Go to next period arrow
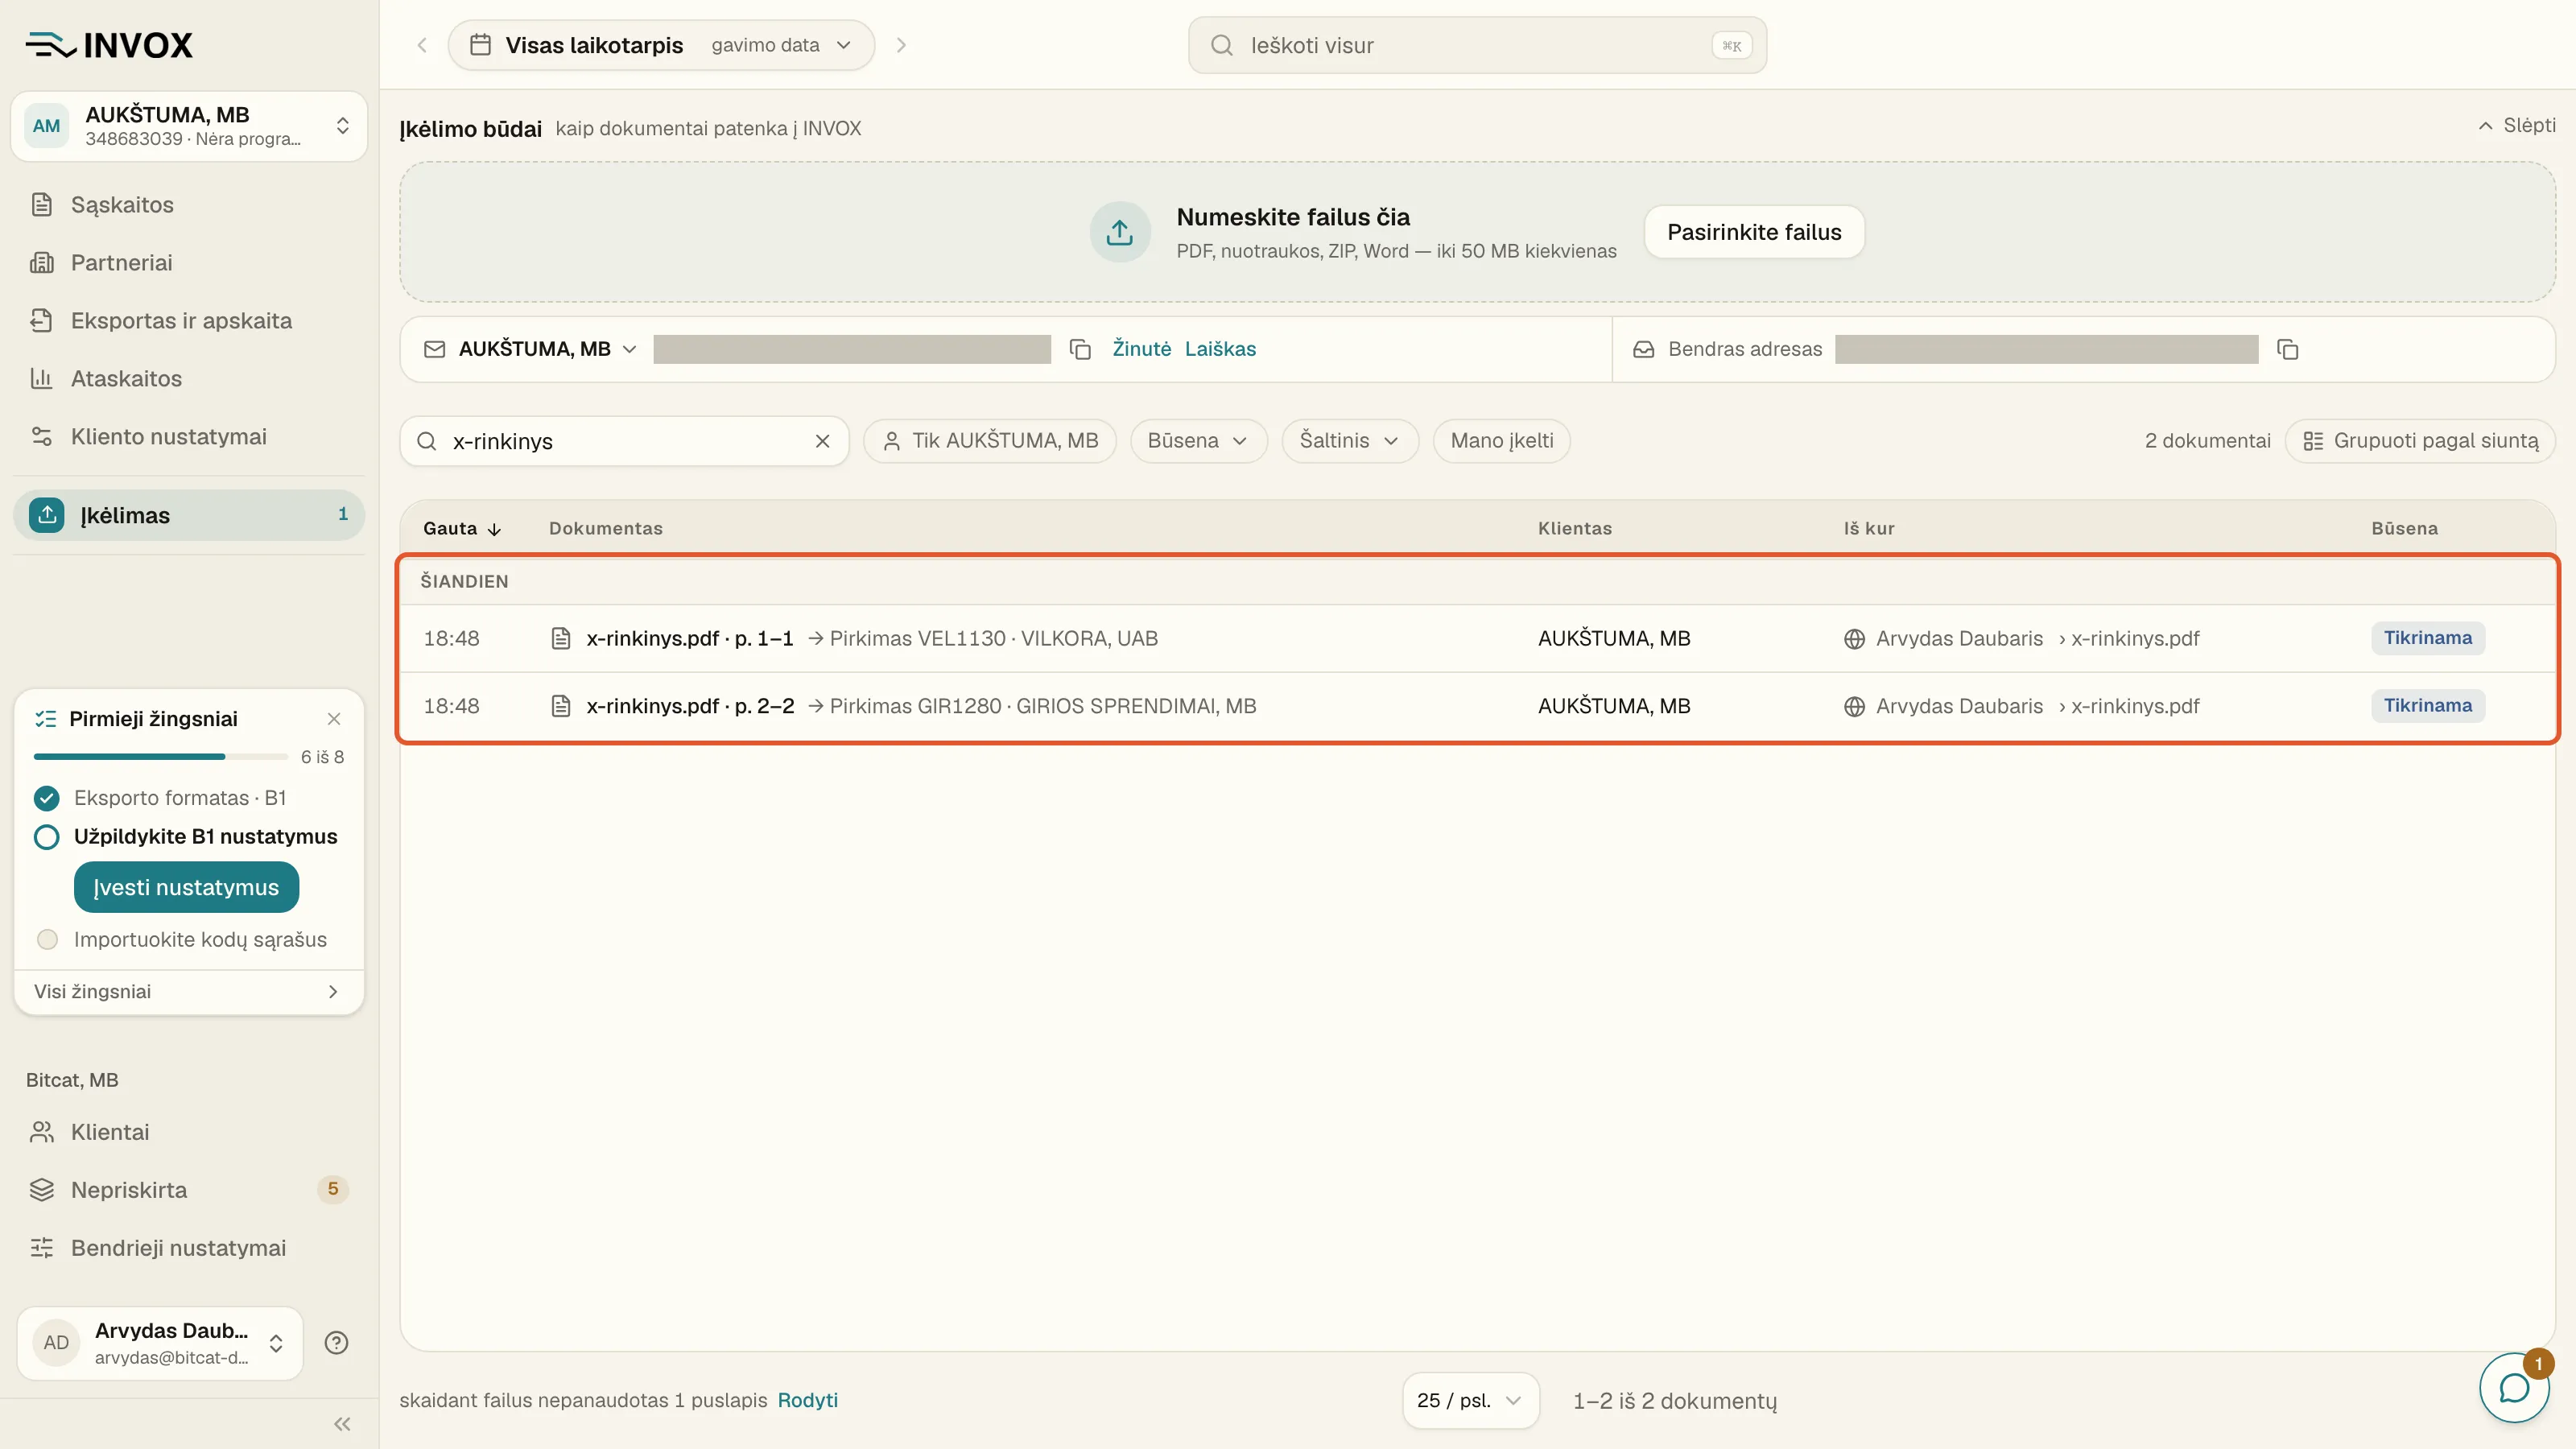 (901, 45)
